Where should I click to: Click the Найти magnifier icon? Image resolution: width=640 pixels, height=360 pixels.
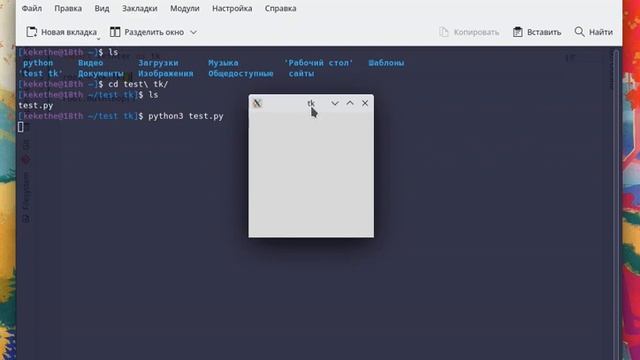tap(579, 32)
